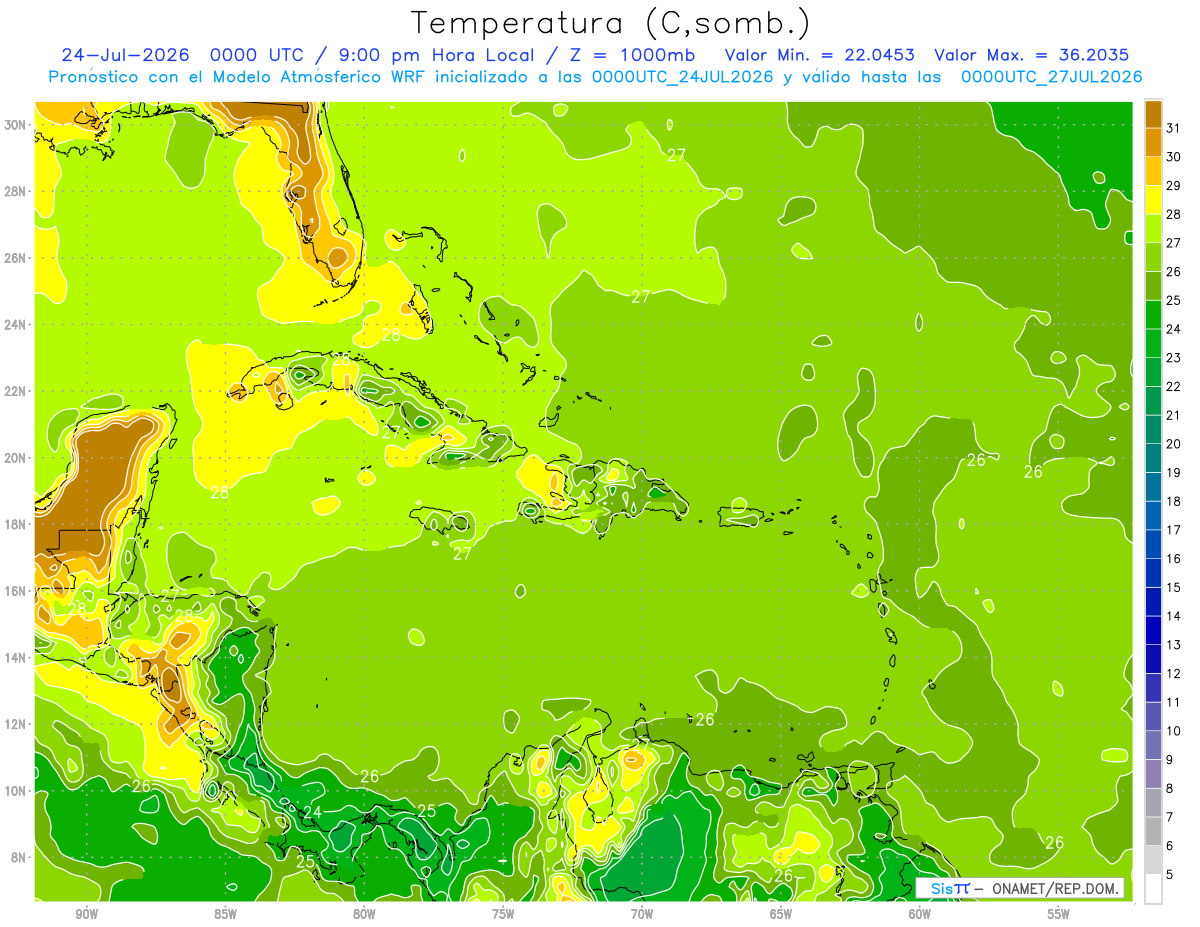Screen dimensions: 1200x927
Task: Click '9:00 pm Hora Local' text
Action: (x=442, y=55)
